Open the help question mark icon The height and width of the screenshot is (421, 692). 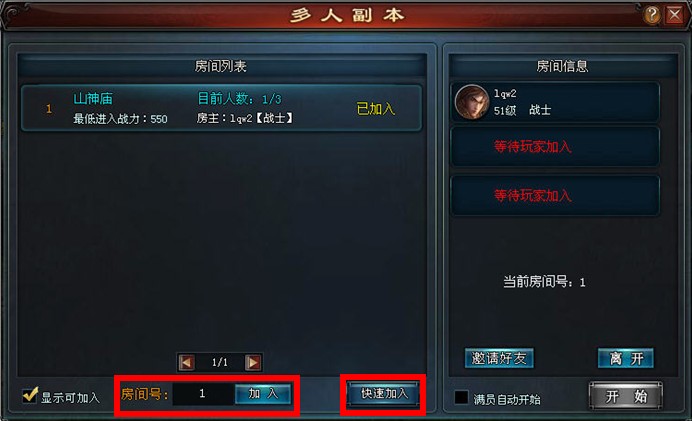(652, 15)
